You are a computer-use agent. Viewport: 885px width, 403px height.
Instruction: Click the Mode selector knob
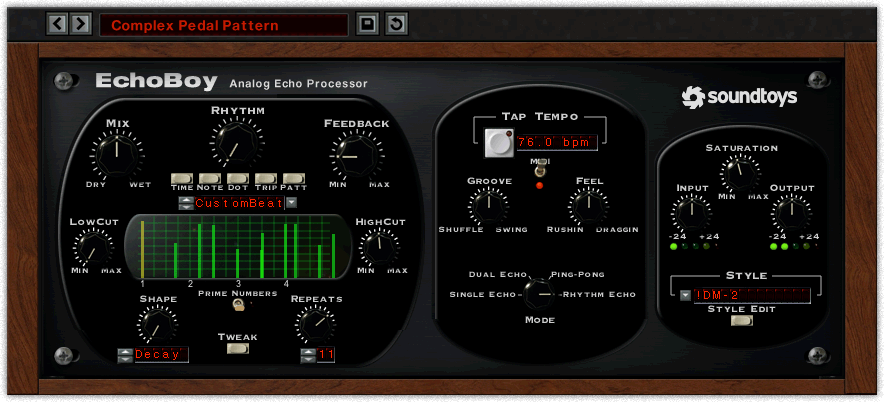[x=539, y=293]
